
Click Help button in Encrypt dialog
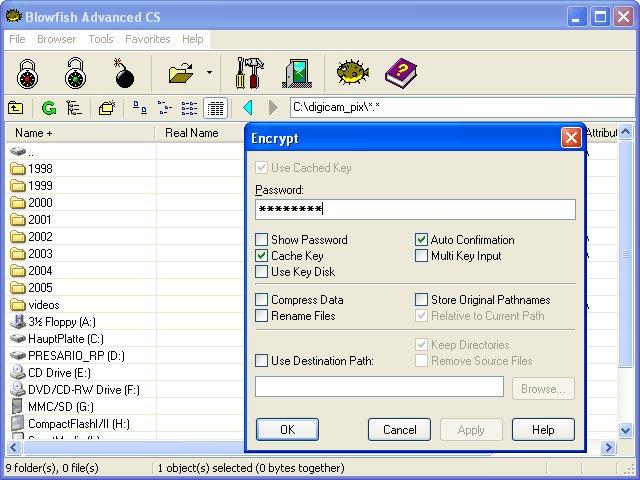[543, 429]
